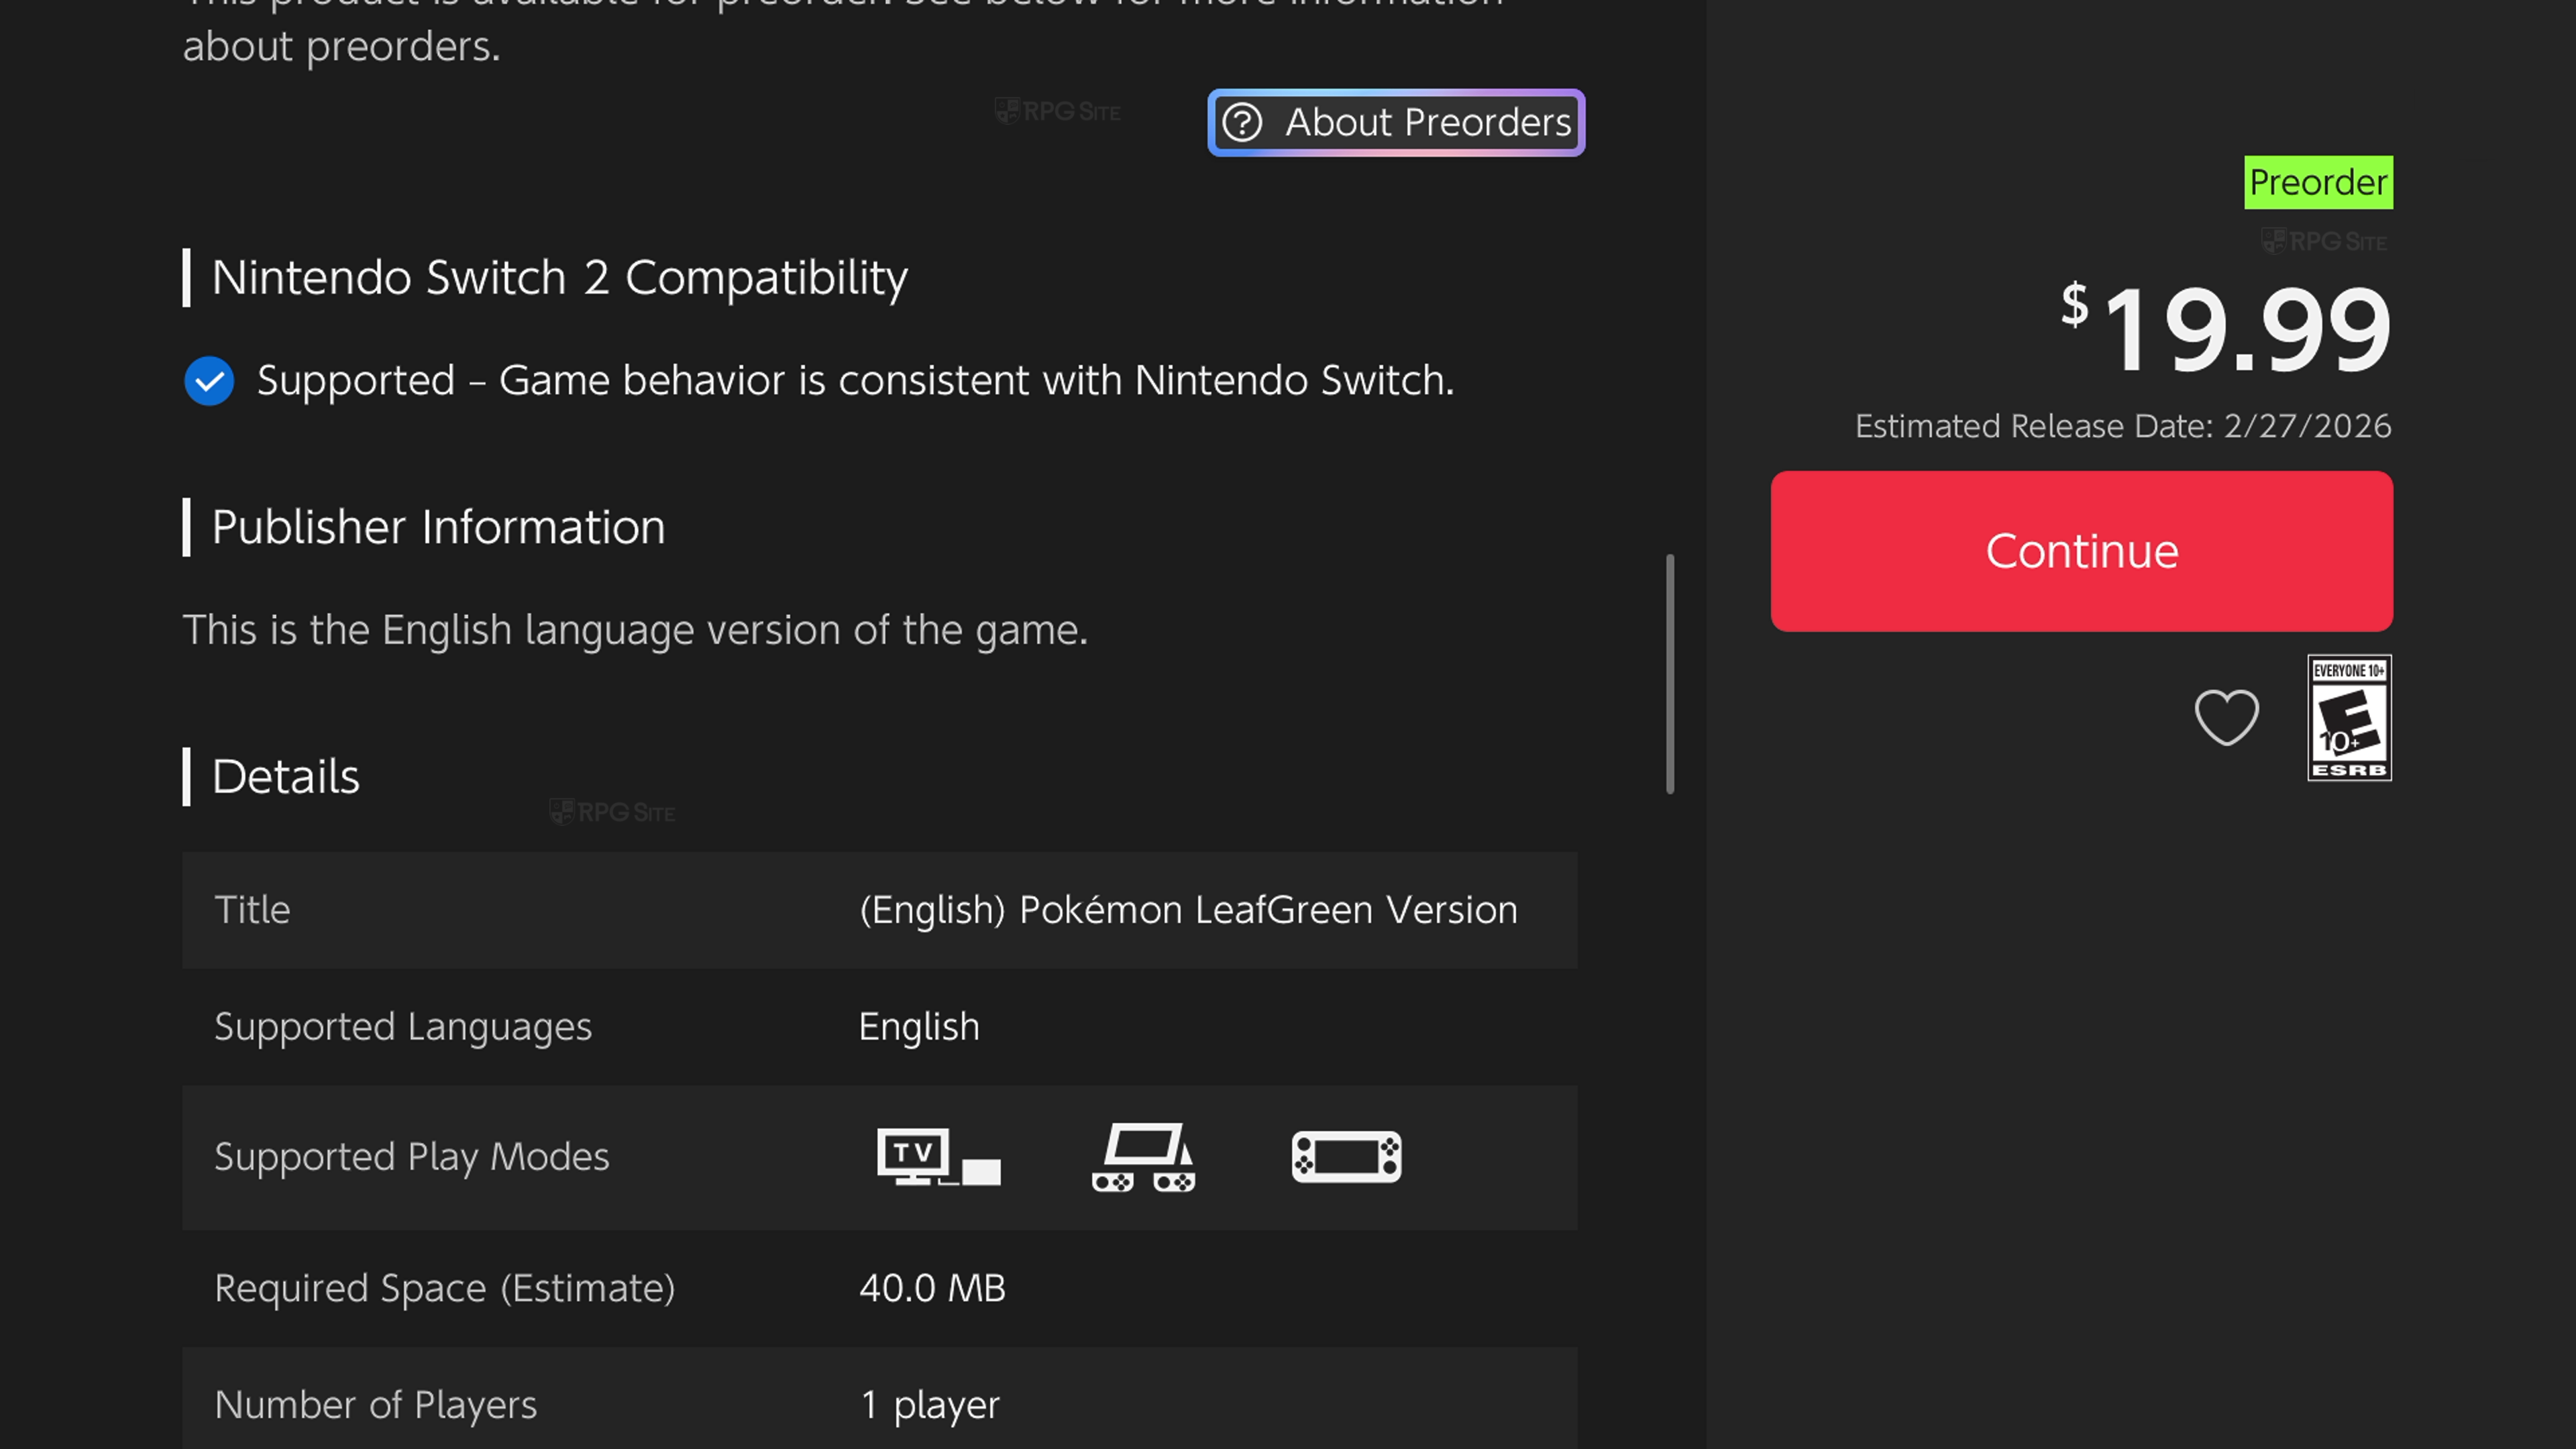
Task: Select the Required Space estimate row
Action: (x=879, y=1288)
